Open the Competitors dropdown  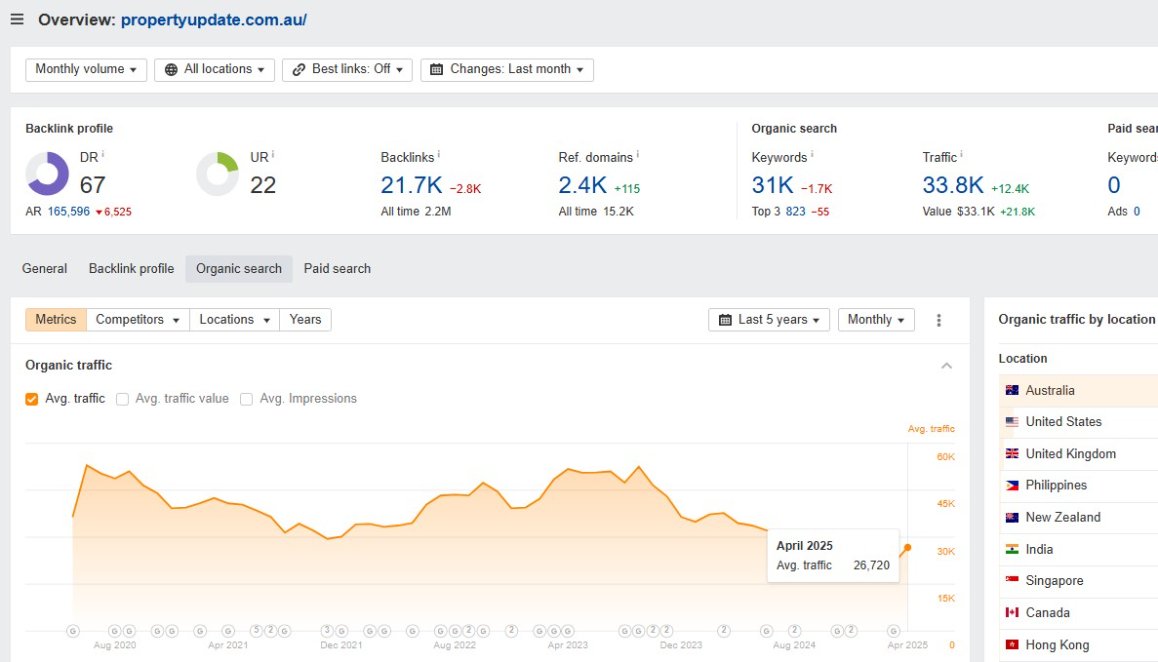tap(137, 320)
